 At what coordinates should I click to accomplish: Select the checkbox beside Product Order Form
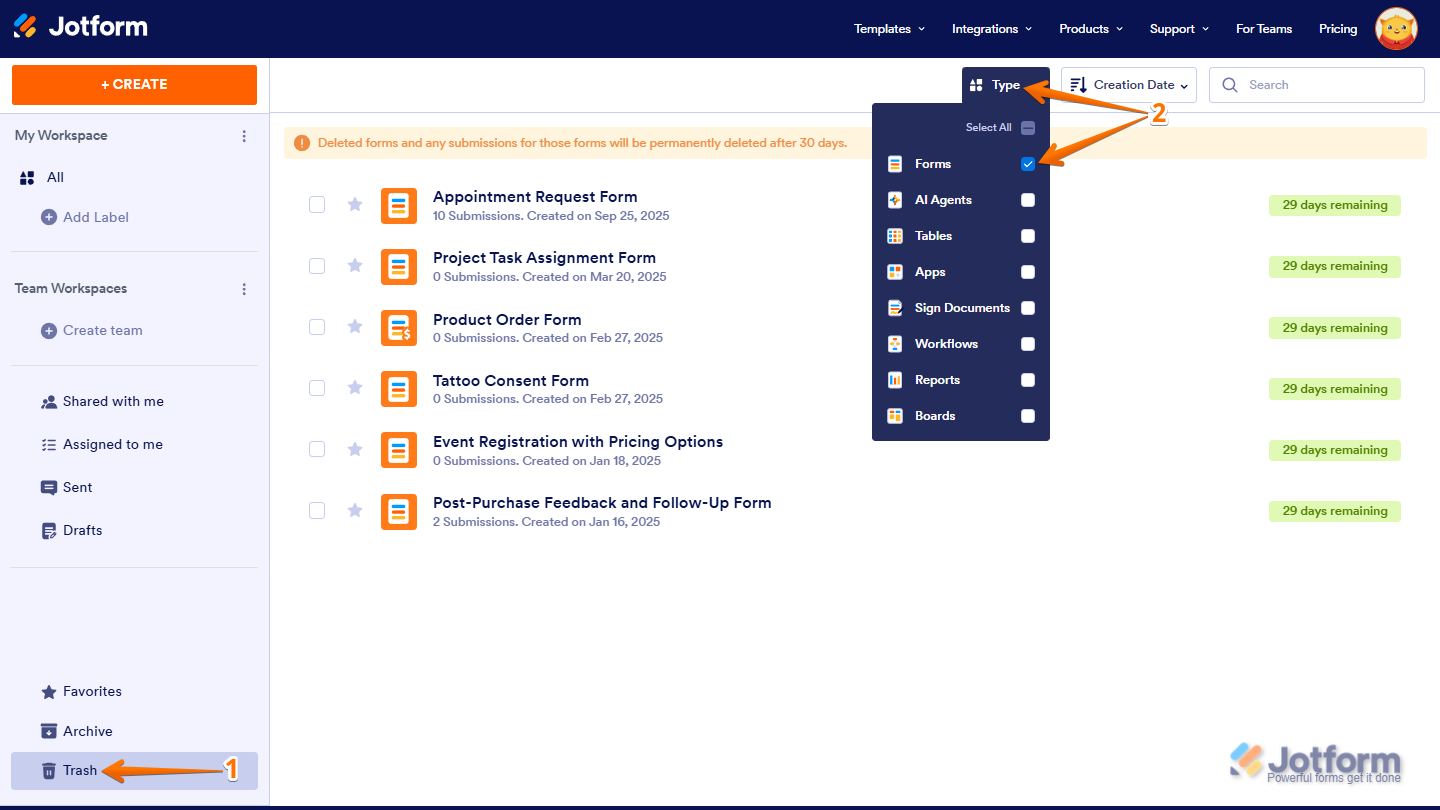(317, 327)
